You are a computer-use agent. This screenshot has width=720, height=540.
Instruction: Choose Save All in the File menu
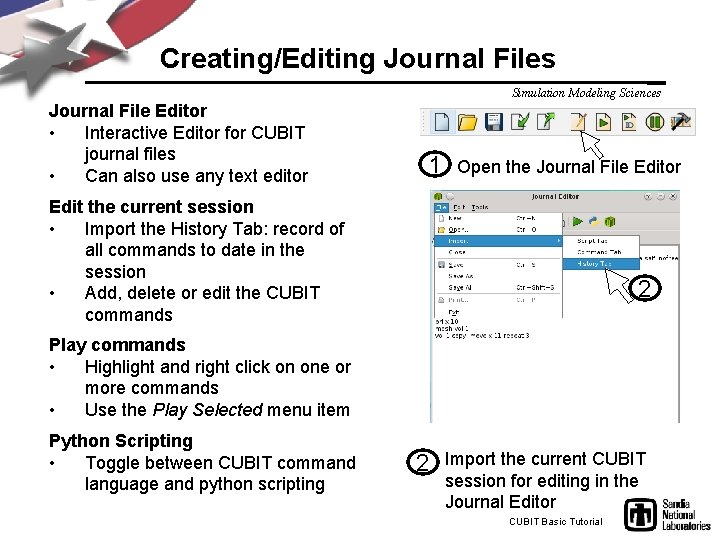(498, 287)
